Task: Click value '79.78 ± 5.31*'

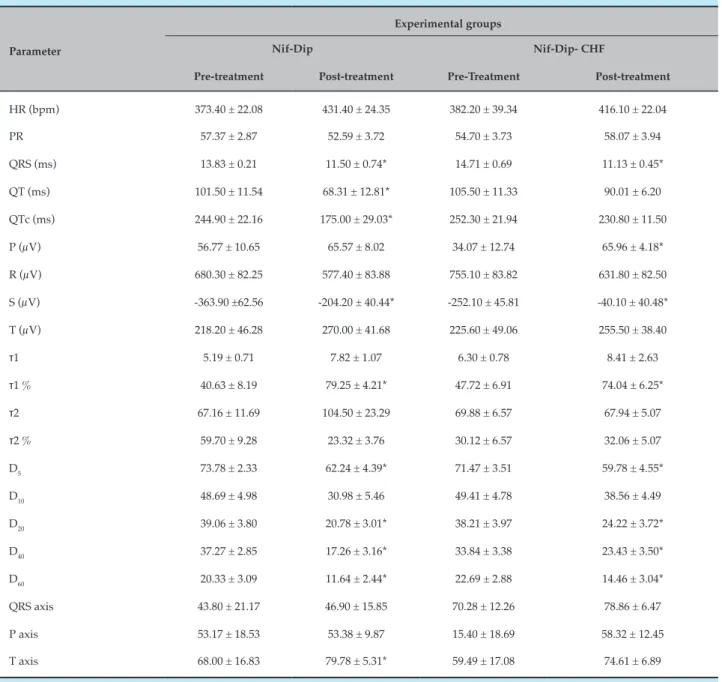Action: 356,661
